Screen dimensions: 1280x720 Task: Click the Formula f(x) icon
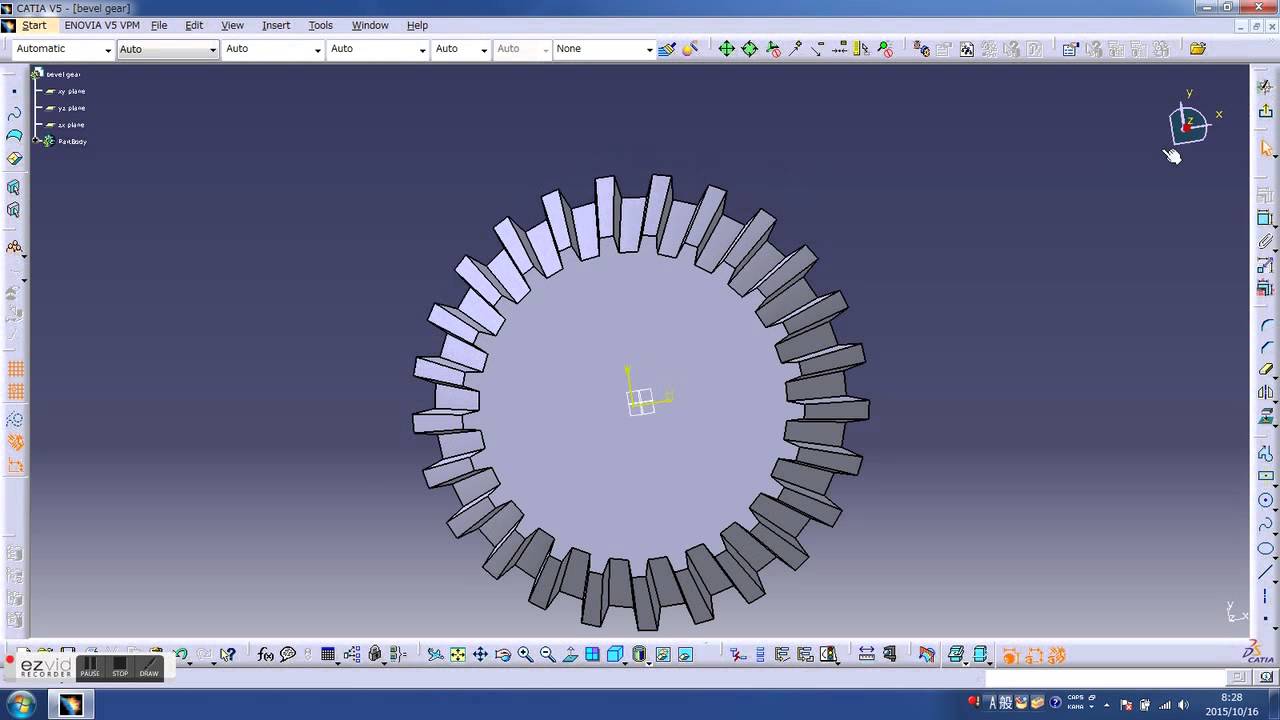tap(265, 655)
